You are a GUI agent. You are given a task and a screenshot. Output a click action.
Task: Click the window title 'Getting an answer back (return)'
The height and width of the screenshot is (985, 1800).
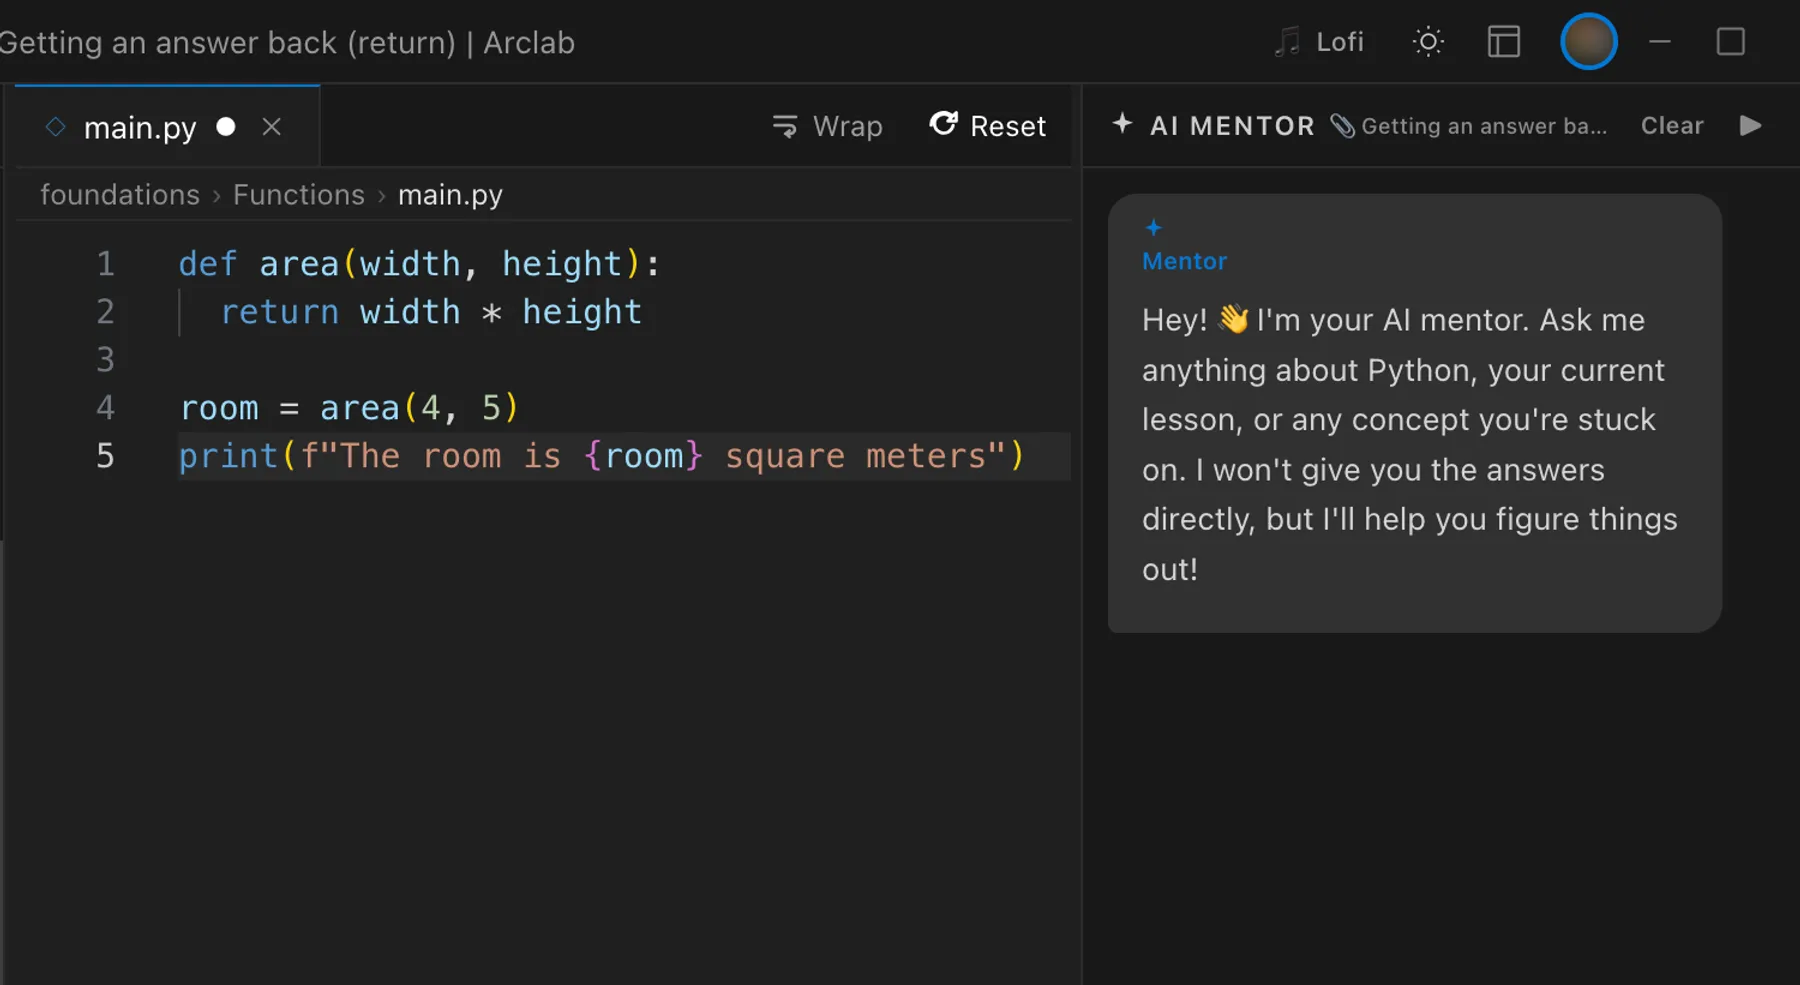coord(227,43)
